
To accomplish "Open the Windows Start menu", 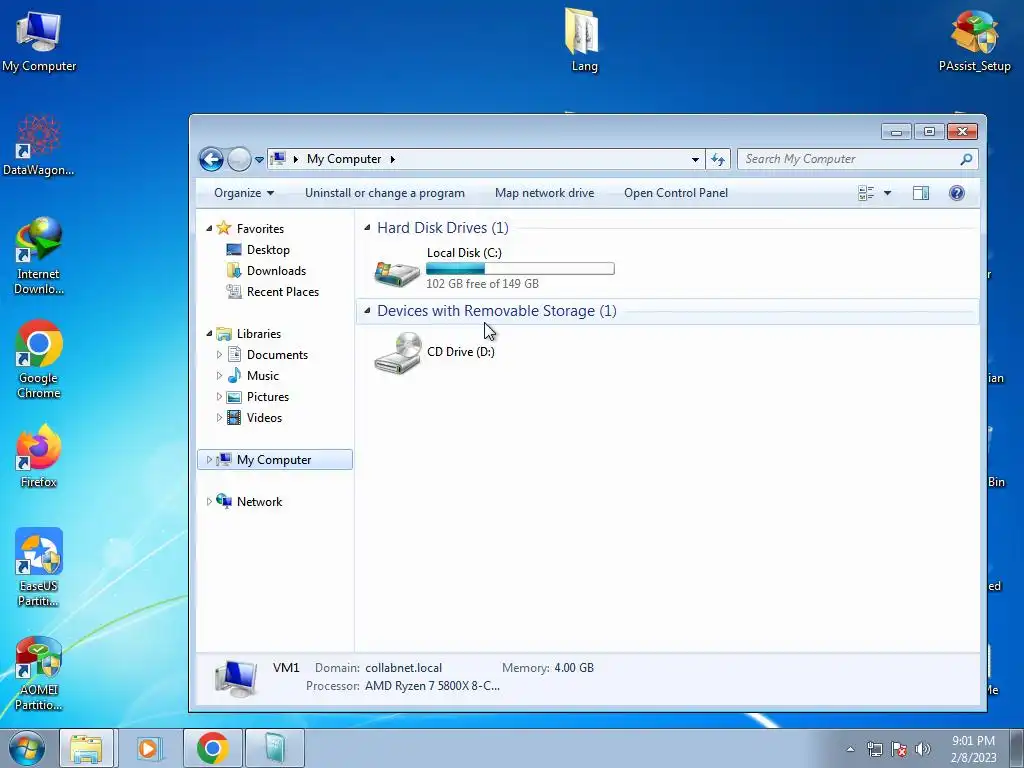I will (x=27, y=748).
